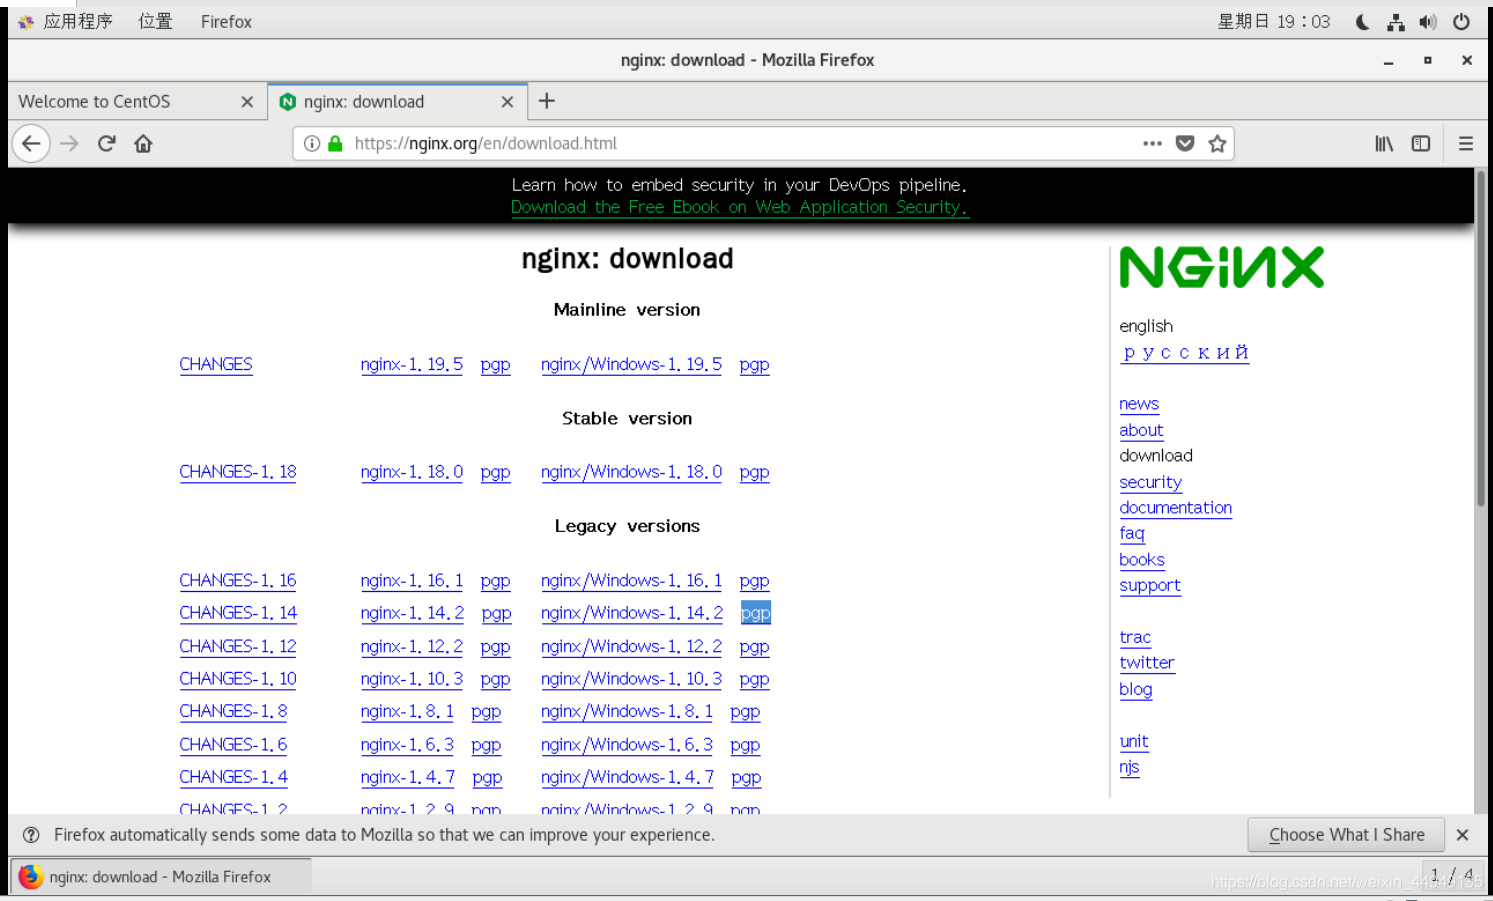1493x901 pixels.
Task: Select the nginx: download tab
Action: click(396, 102)
